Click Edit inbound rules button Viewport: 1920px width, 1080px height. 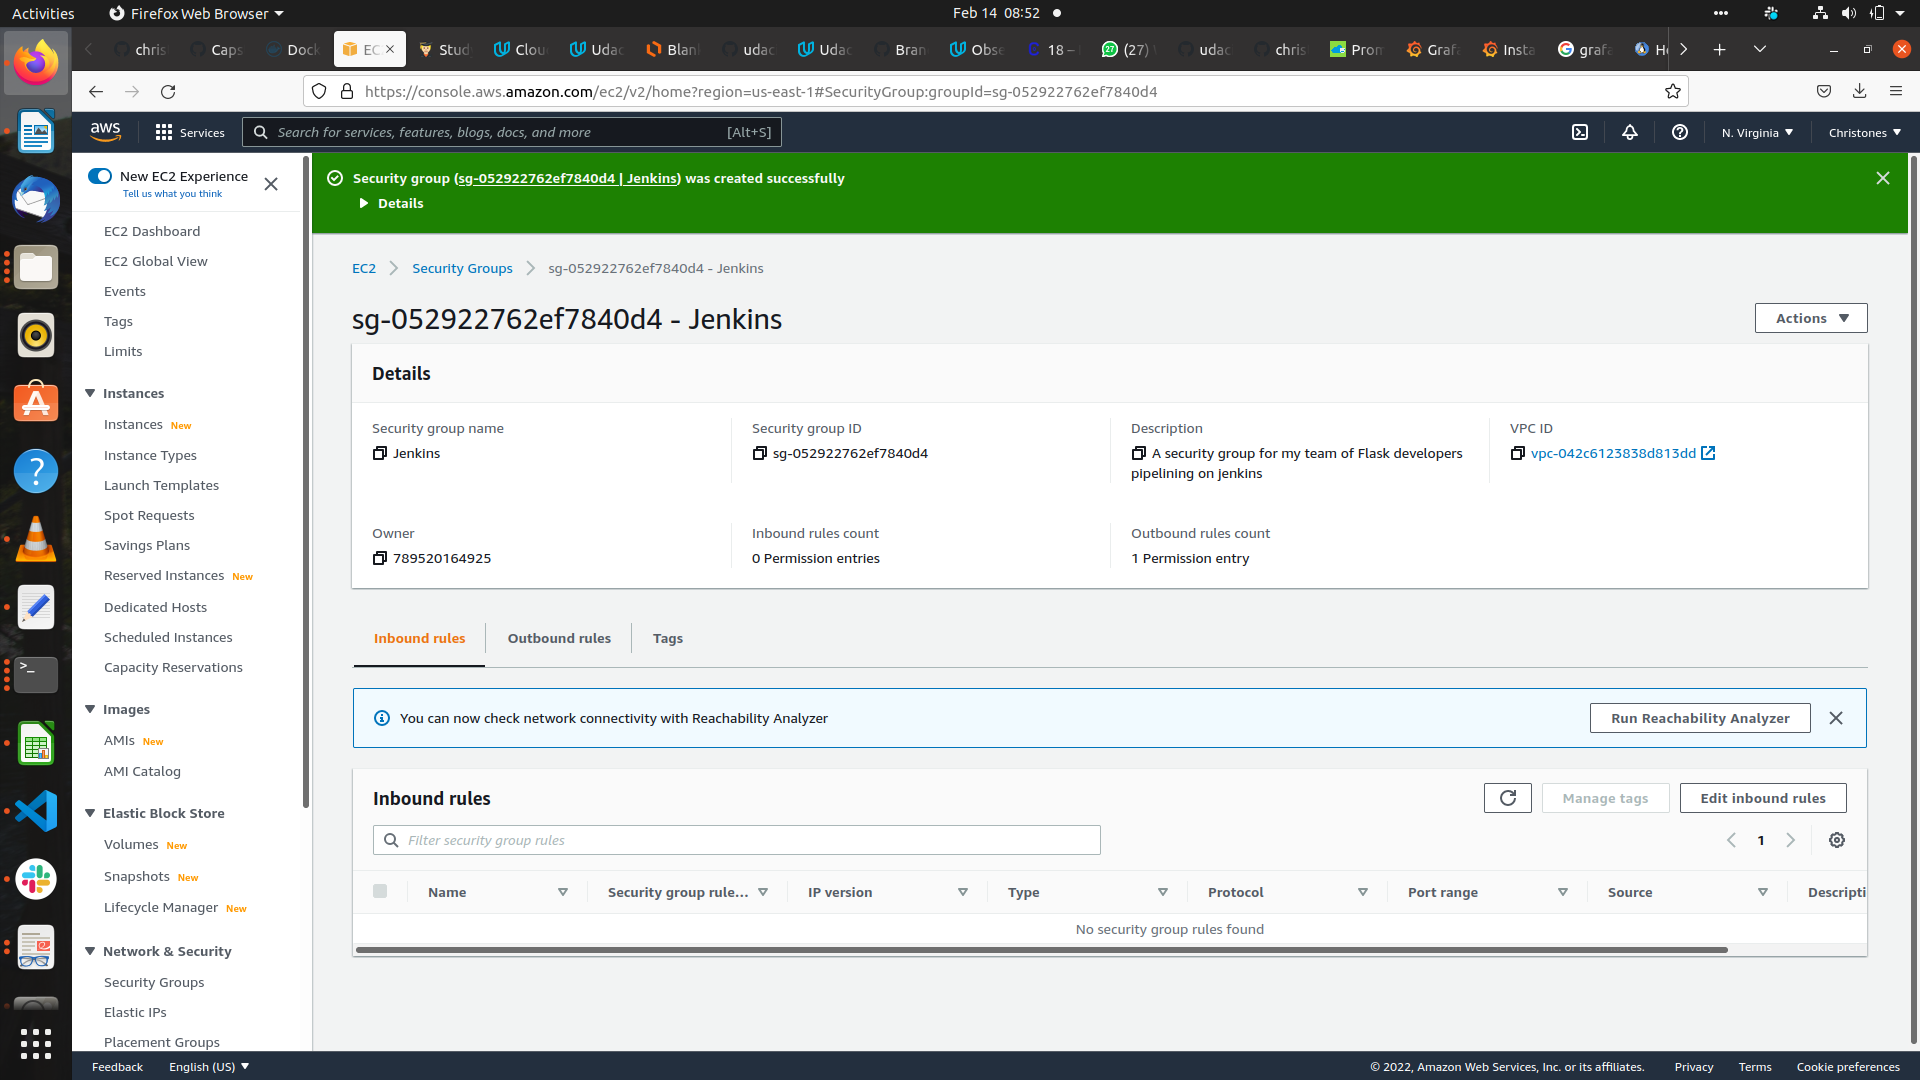[x=1763, y=798]
